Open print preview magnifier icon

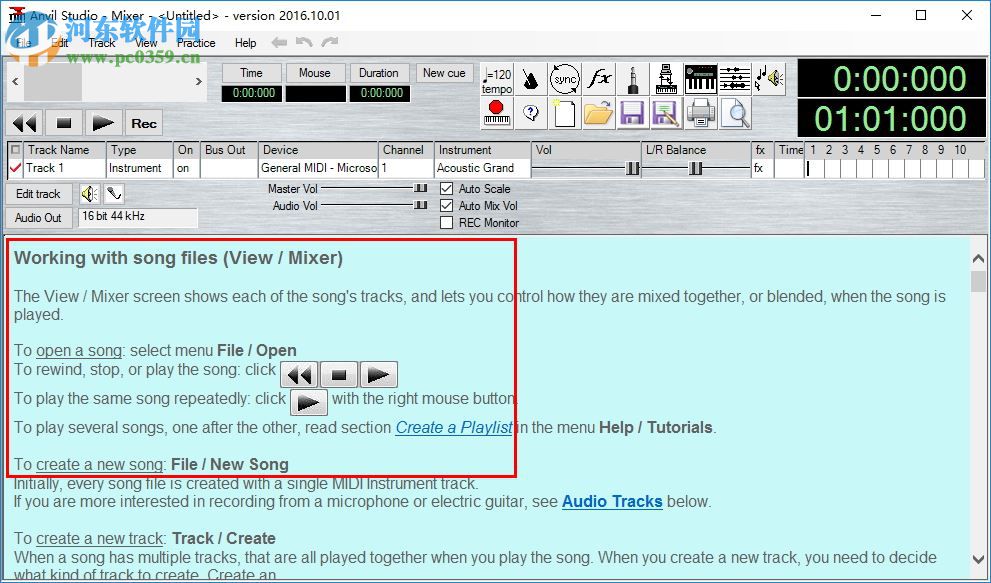coord(734,114)
